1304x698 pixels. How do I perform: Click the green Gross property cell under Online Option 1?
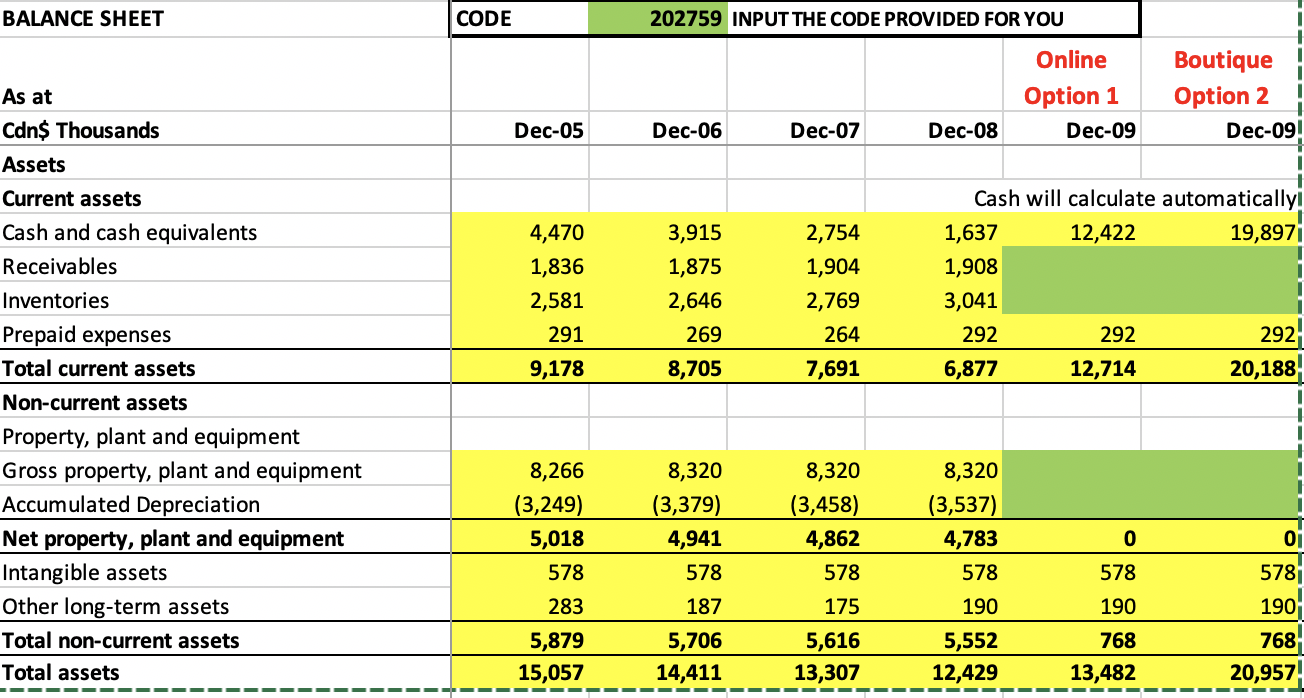[1070, 470]
